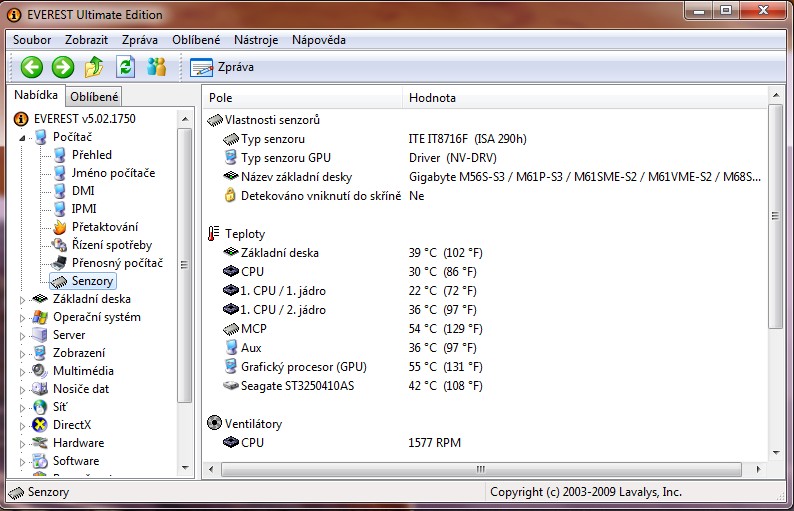Click the Vlastnosti senzorů chip icon
The image size is (794, 511).
[215, 120]
